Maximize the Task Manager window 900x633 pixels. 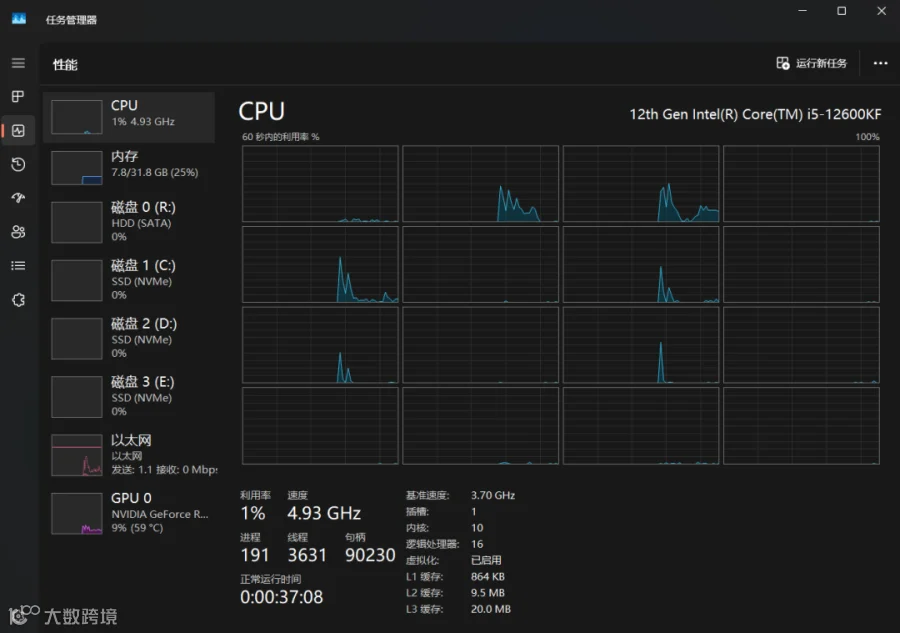tap(841, 11)
